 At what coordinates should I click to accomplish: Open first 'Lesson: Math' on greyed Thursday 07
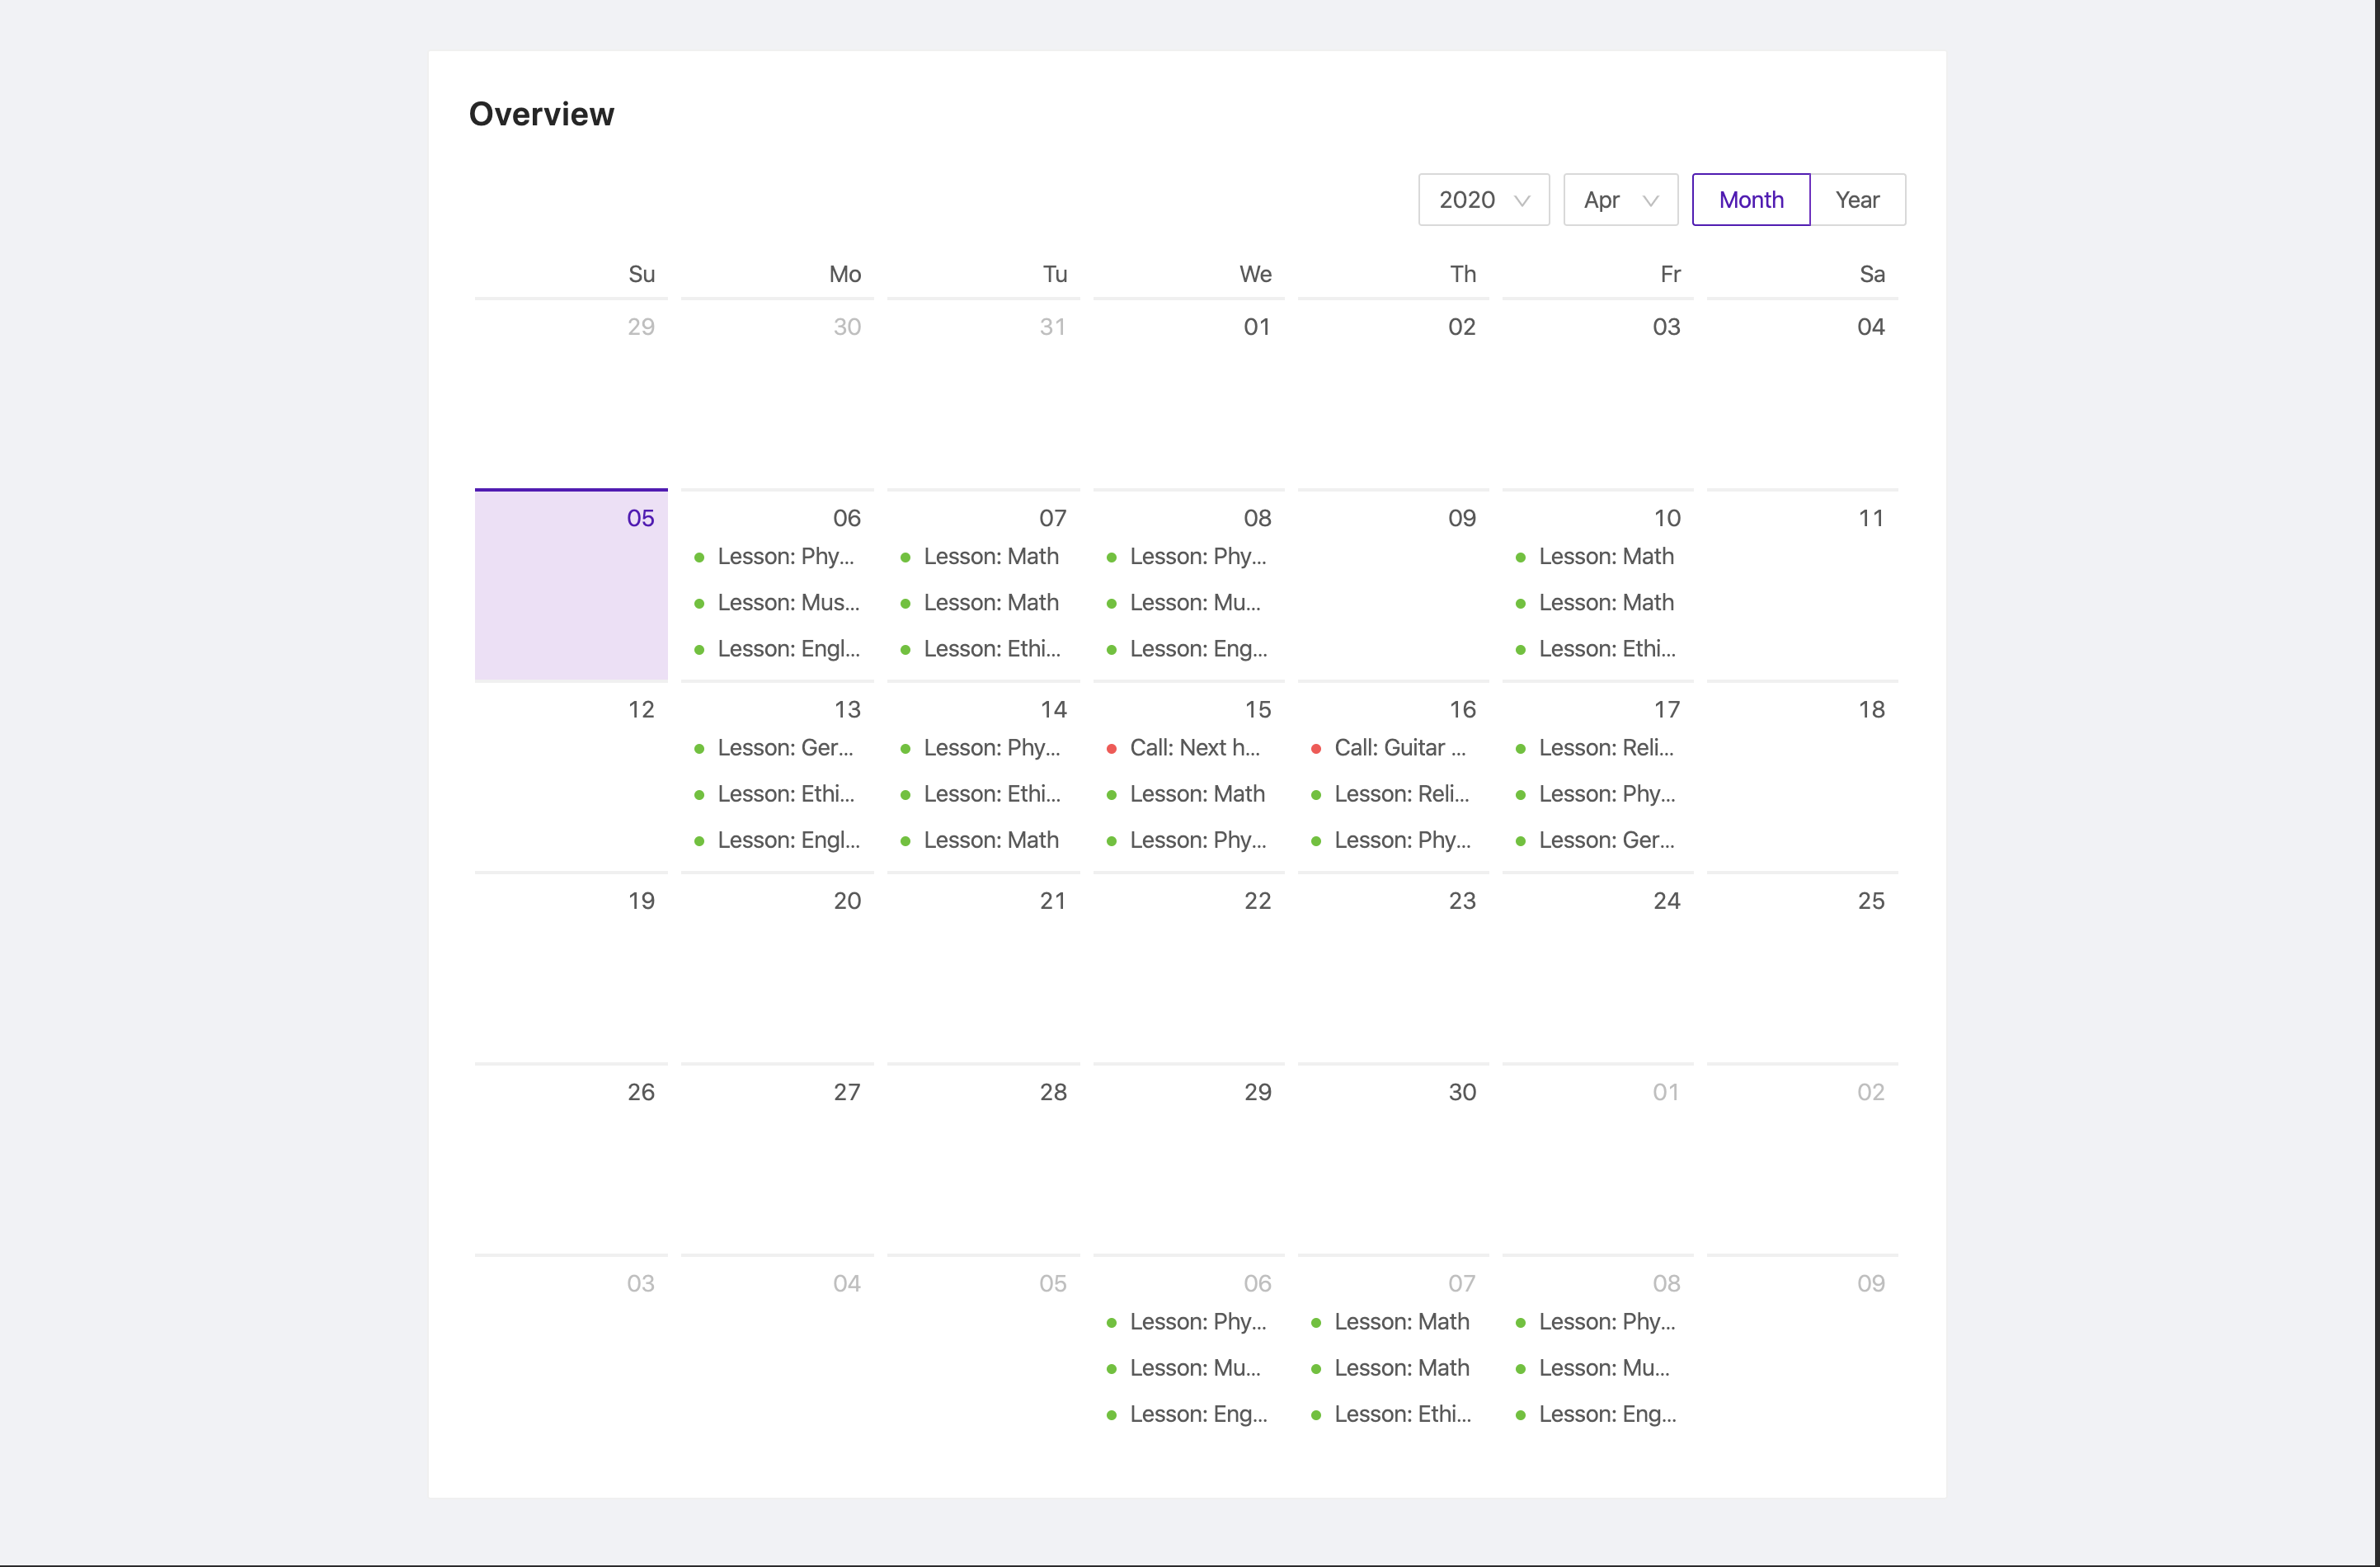coord(1393,1322)
